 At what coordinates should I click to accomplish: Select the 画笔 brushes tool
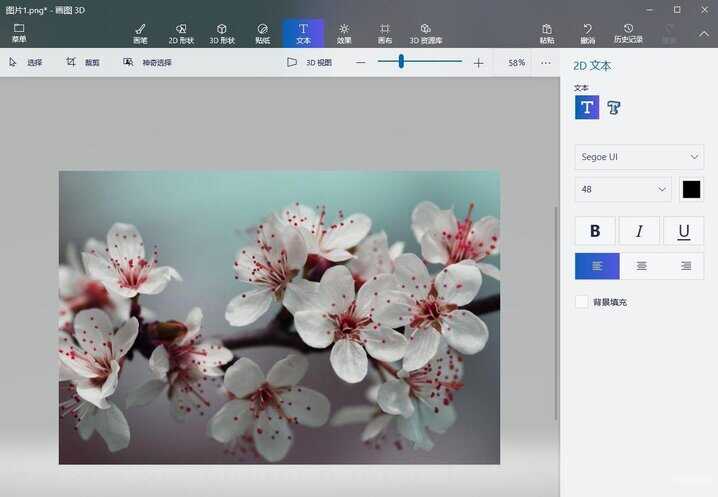140,33
